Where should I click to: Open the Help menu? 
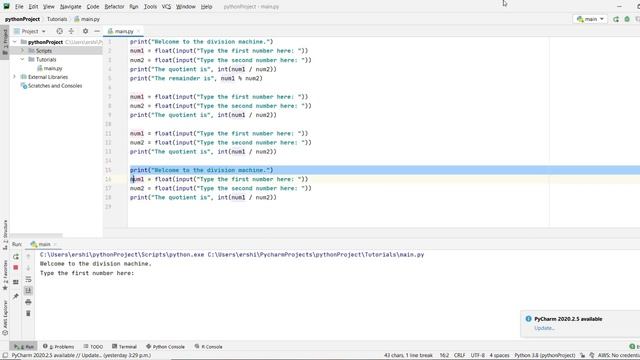(x=206, y=7)
